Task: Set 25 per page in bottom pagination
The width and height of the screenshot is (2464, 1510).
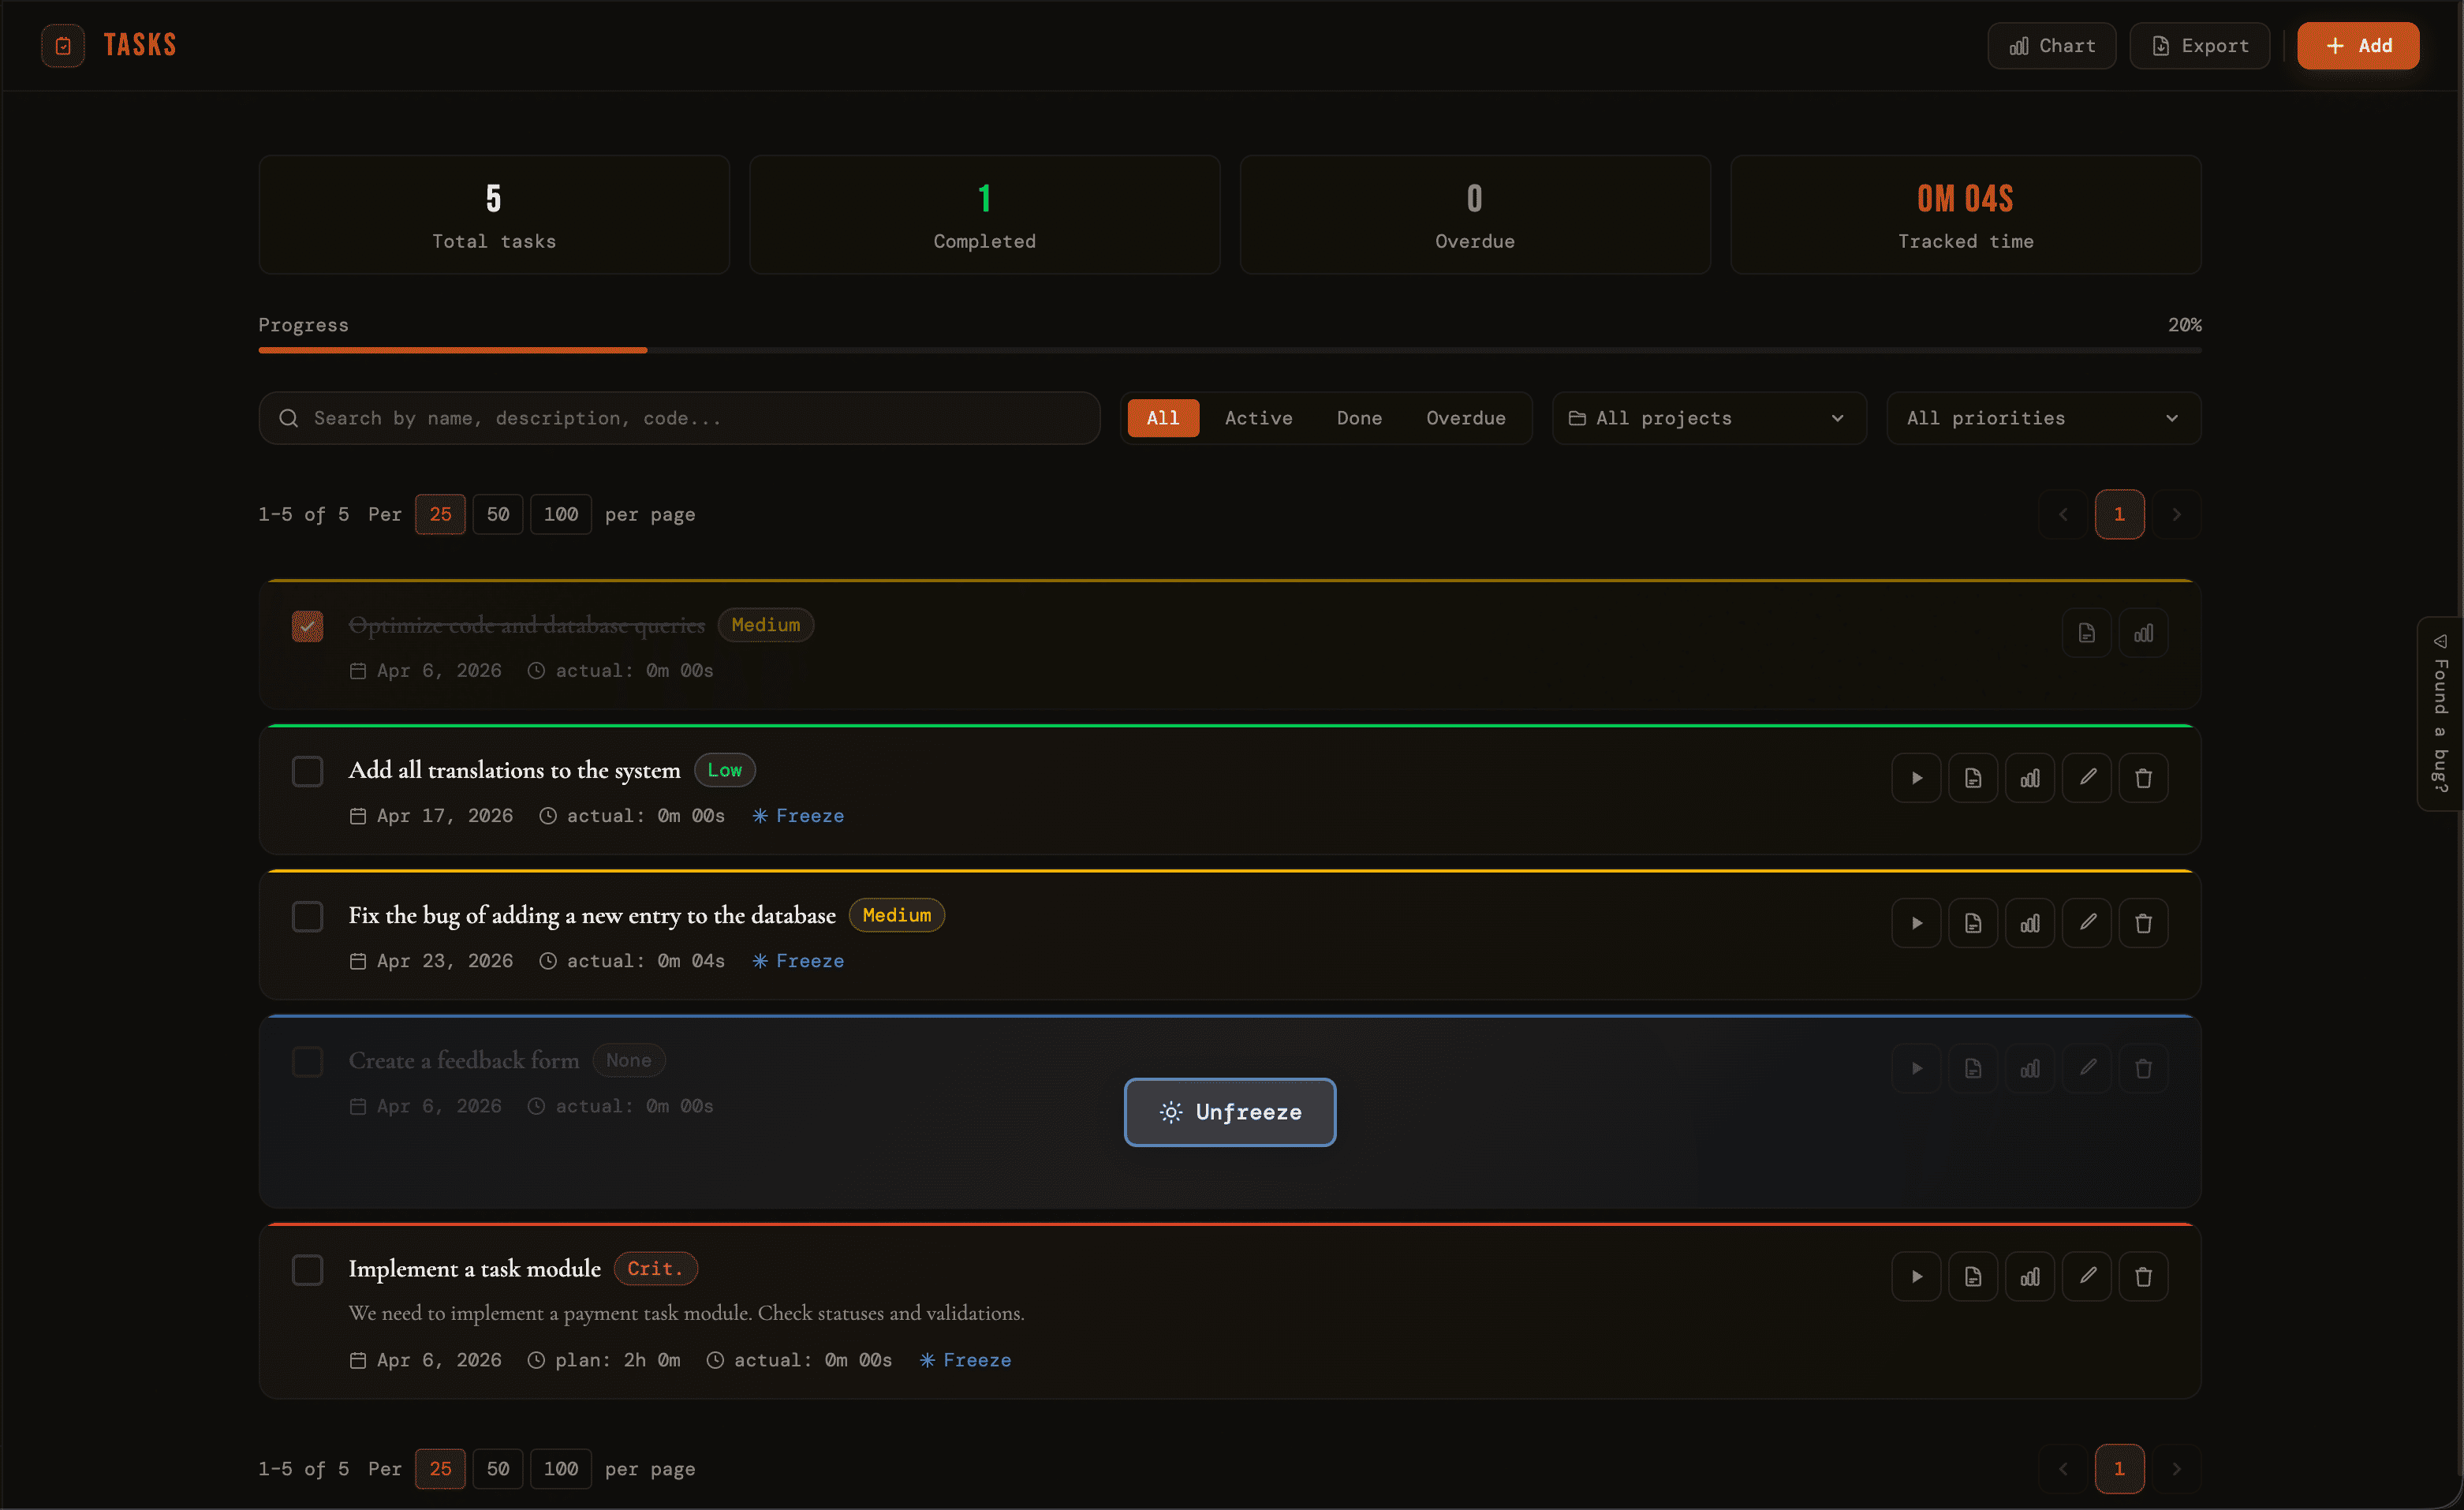Action: (440, 1469)
